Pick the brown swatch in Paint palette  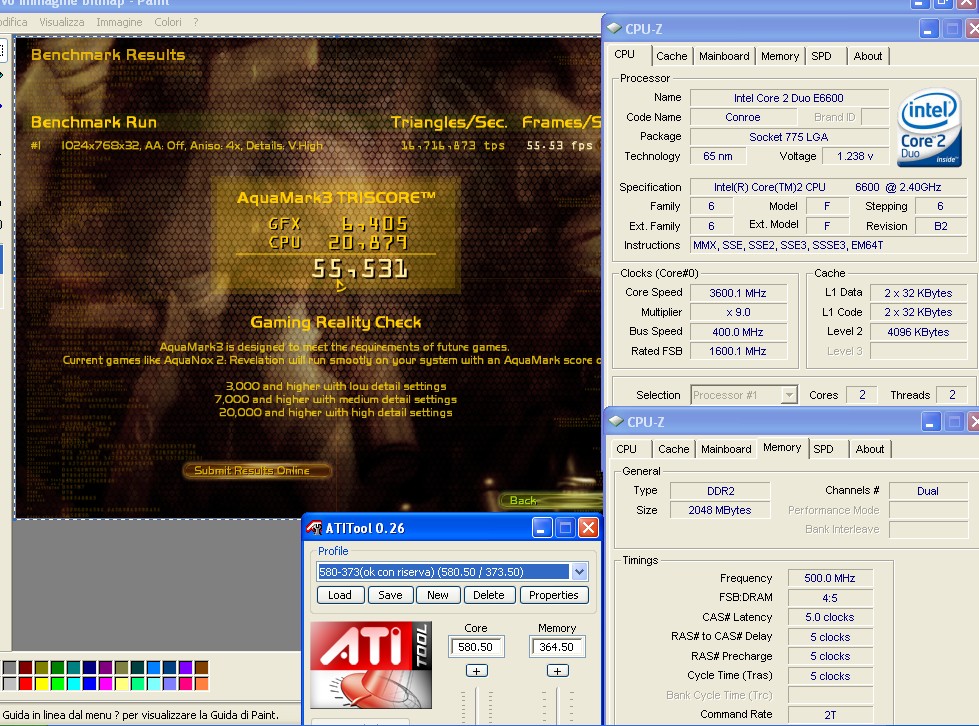point(201,668)
